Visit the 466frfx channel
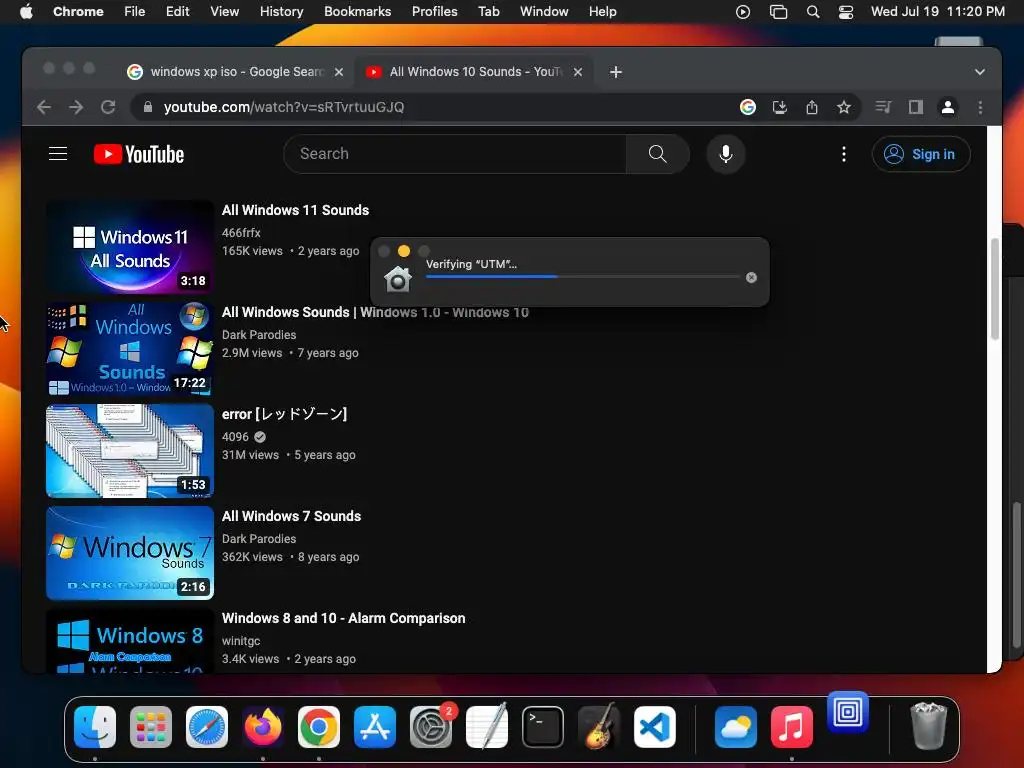This screenshot has width=1024, height=768. pyautogui.click(x=241, y=232)
